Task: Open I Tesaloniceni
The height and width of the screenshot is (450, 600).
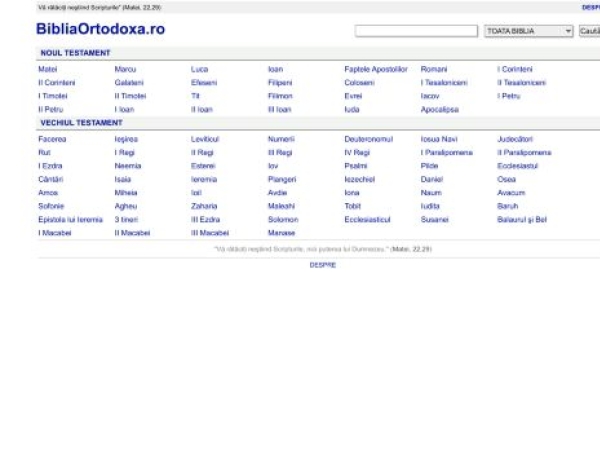Action: pos(444,83)
